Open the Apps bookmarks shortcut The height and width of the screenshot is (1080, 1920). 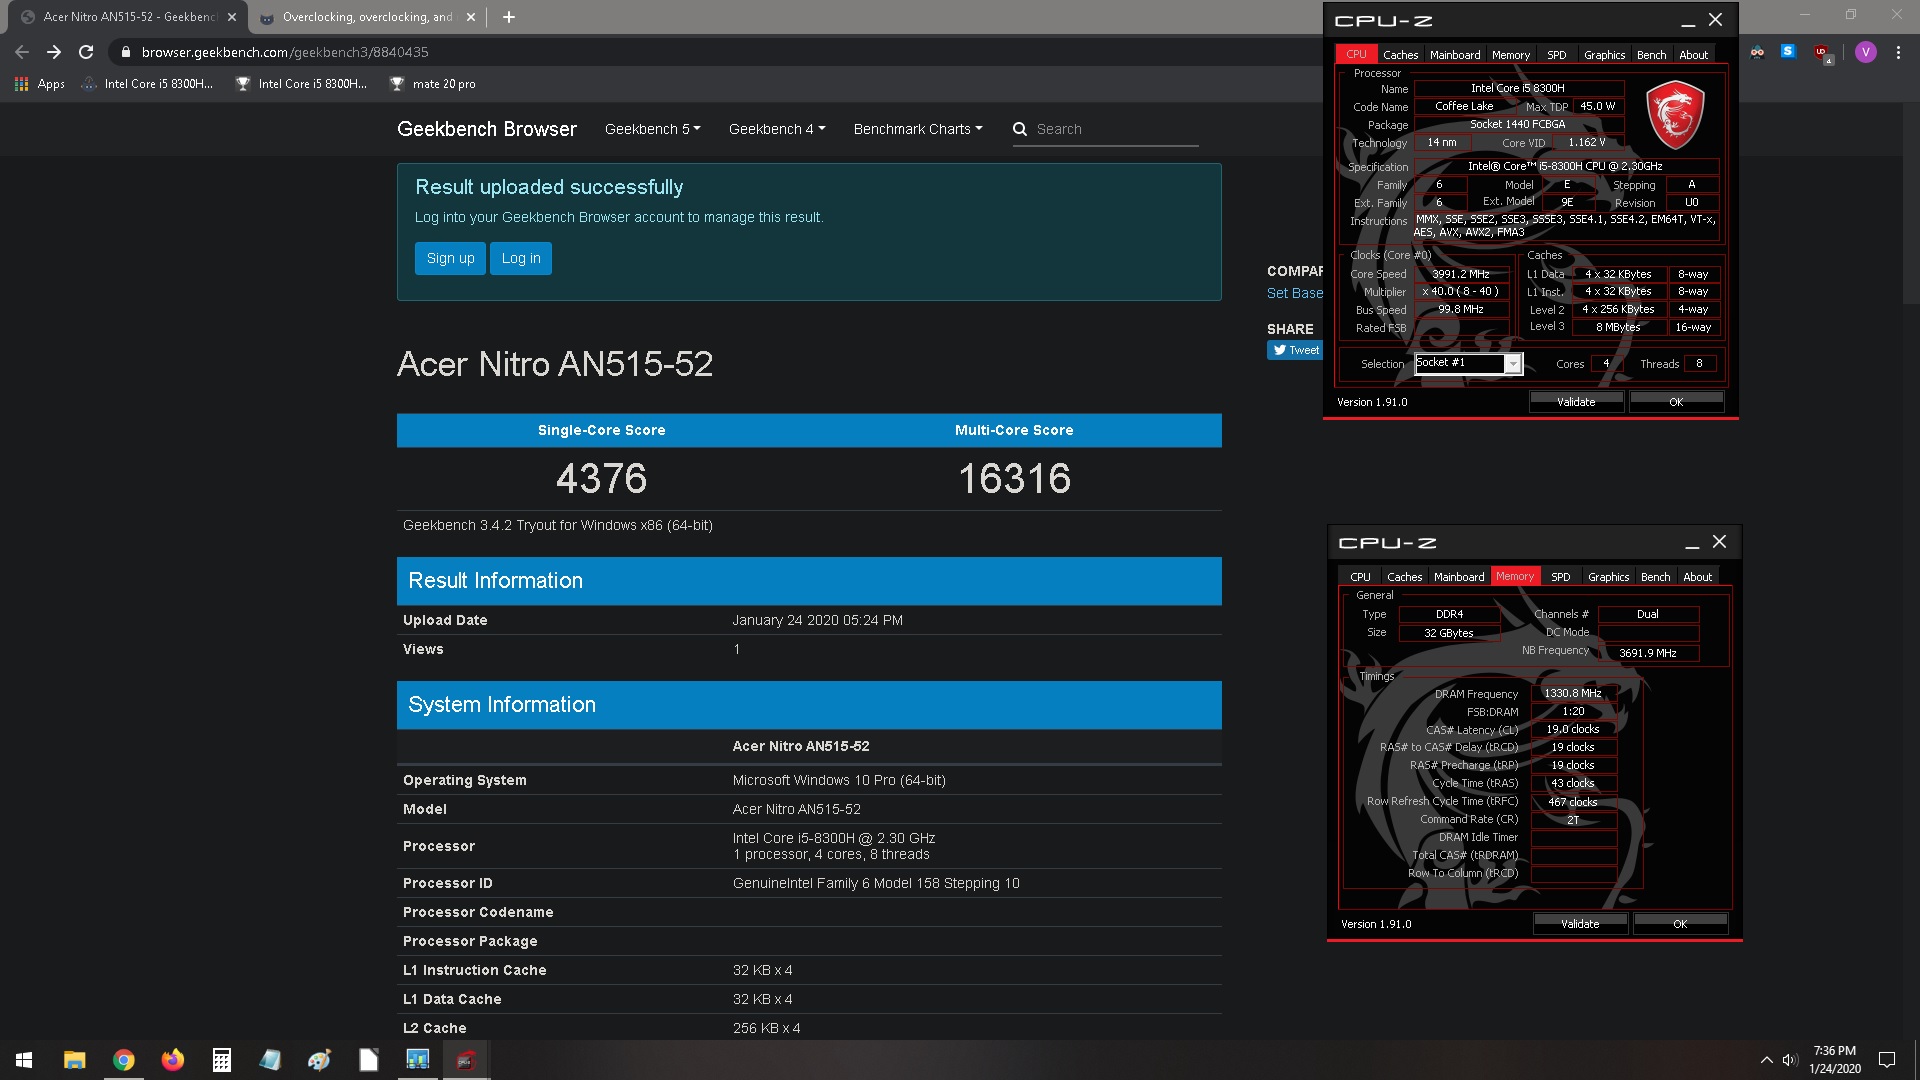coord(40,84)
